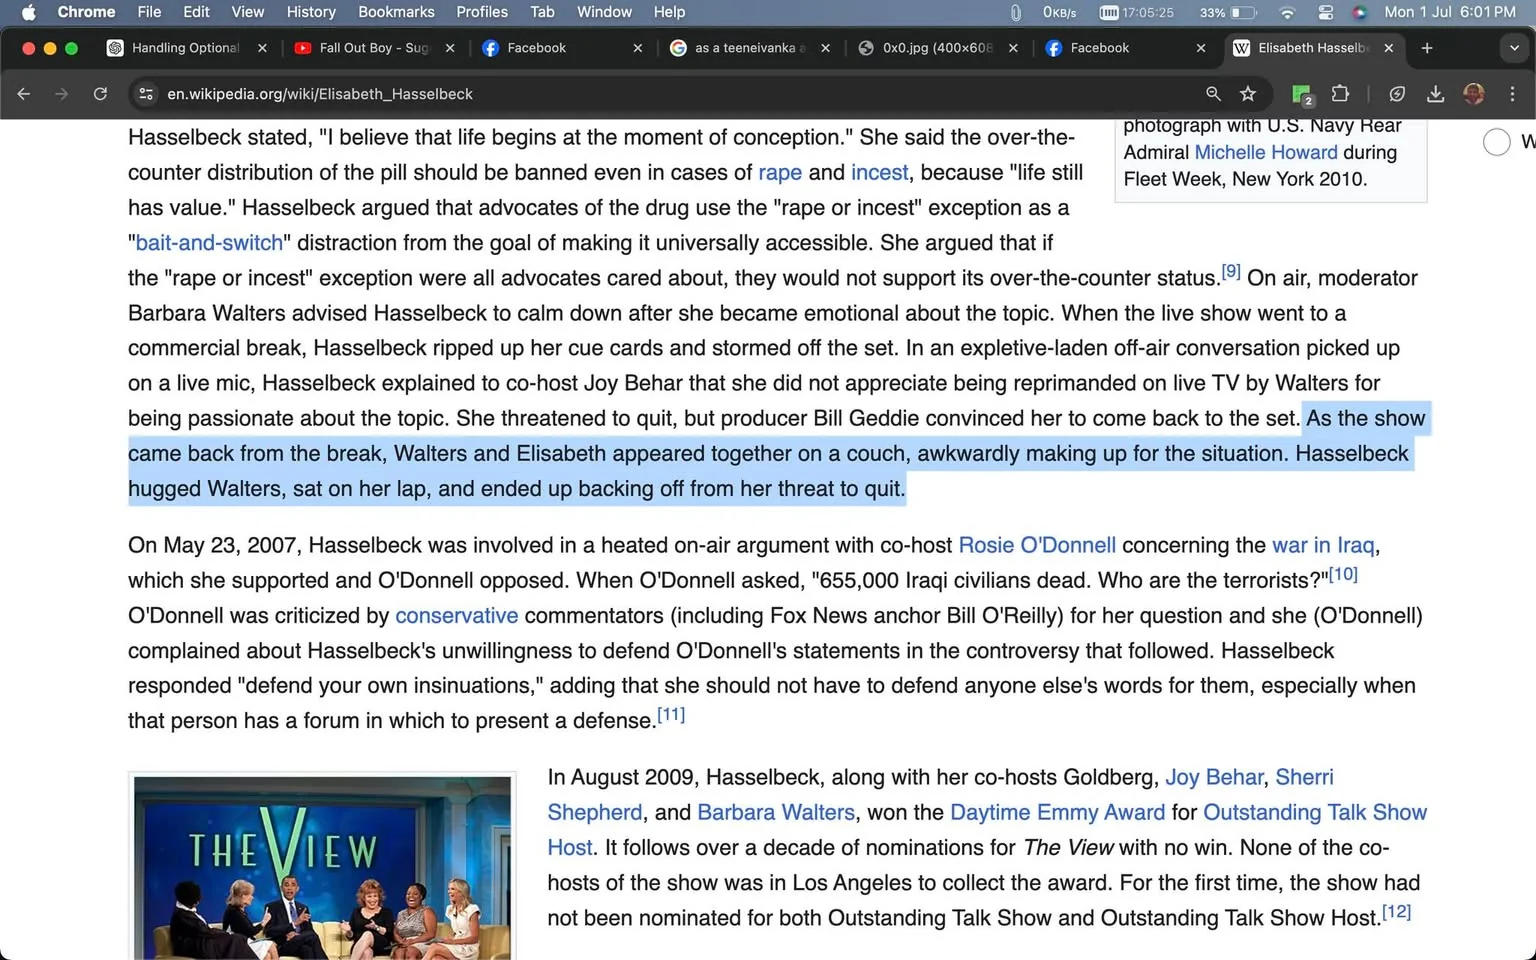Open the History menu
The image size is (1536, 960).
pos(311,12)
